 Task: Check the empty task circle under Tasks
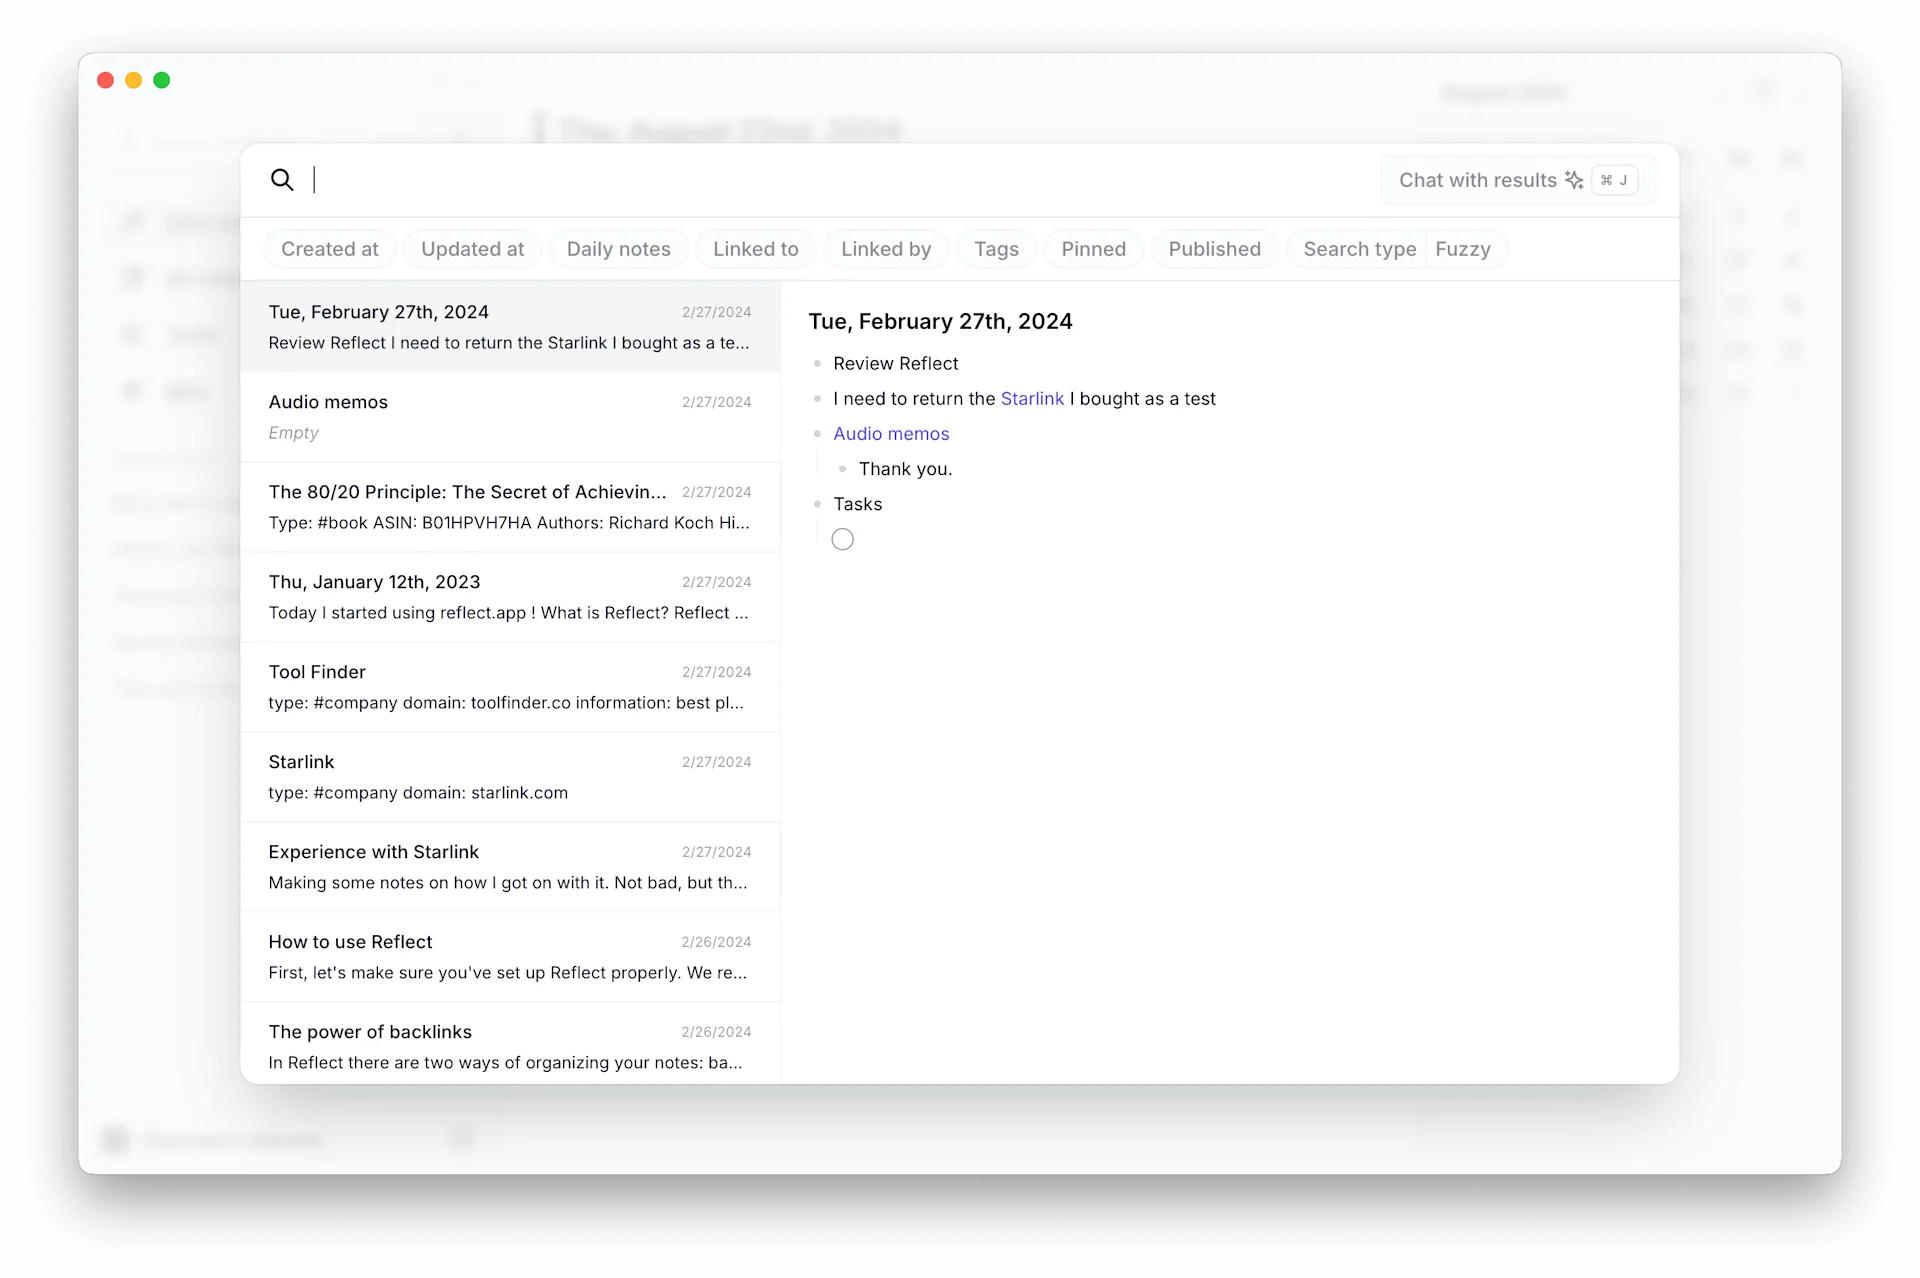pyautogui.click(x=842, y=540)
